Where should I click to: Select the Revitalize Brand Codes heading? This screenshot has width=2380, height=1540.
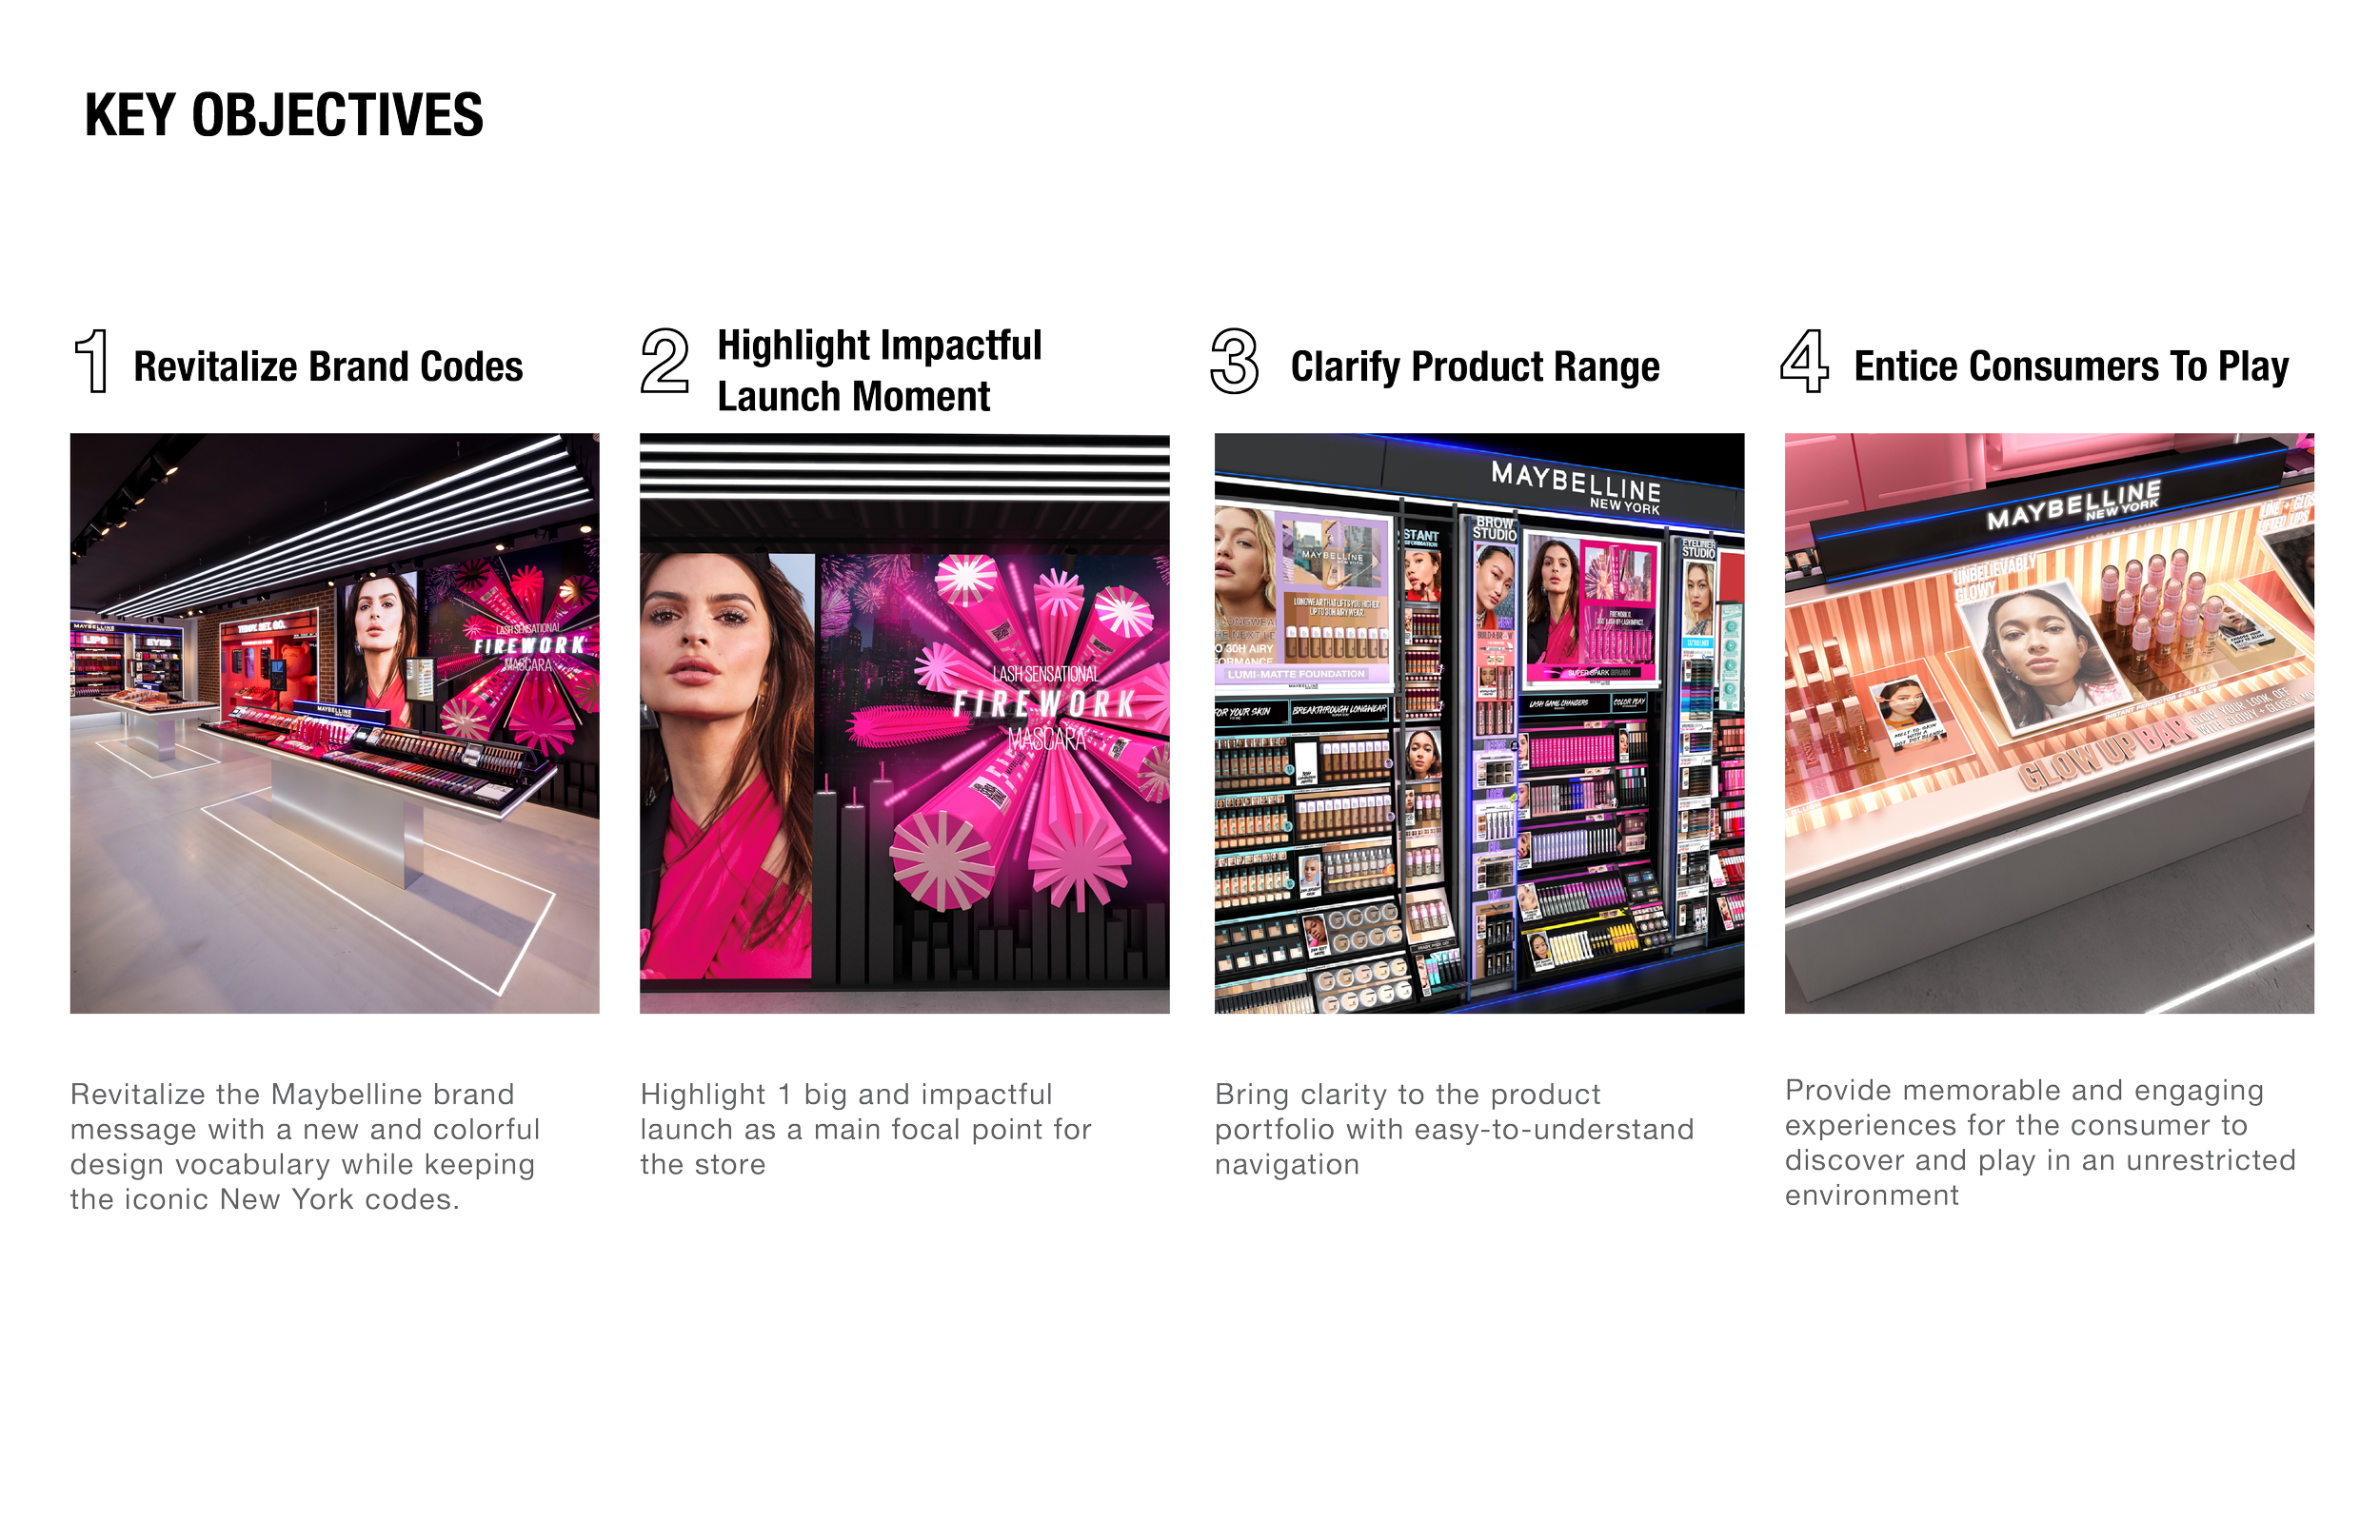coord(328,367)
